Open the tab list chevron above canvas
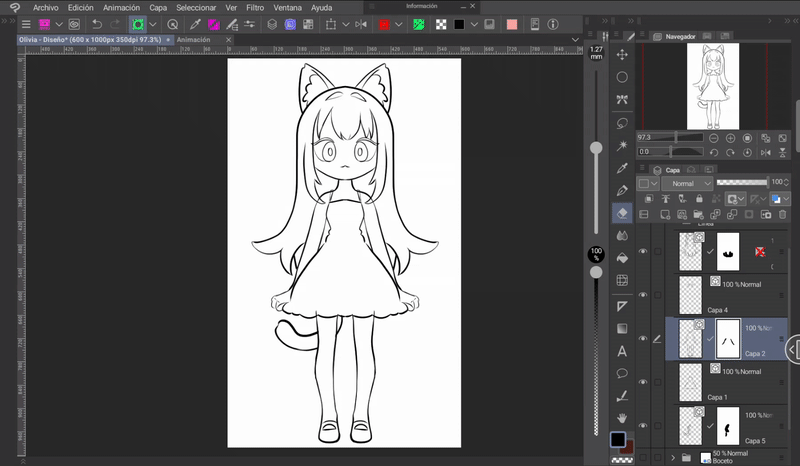Viewport: 800px width, 466px height. [575, 40]
